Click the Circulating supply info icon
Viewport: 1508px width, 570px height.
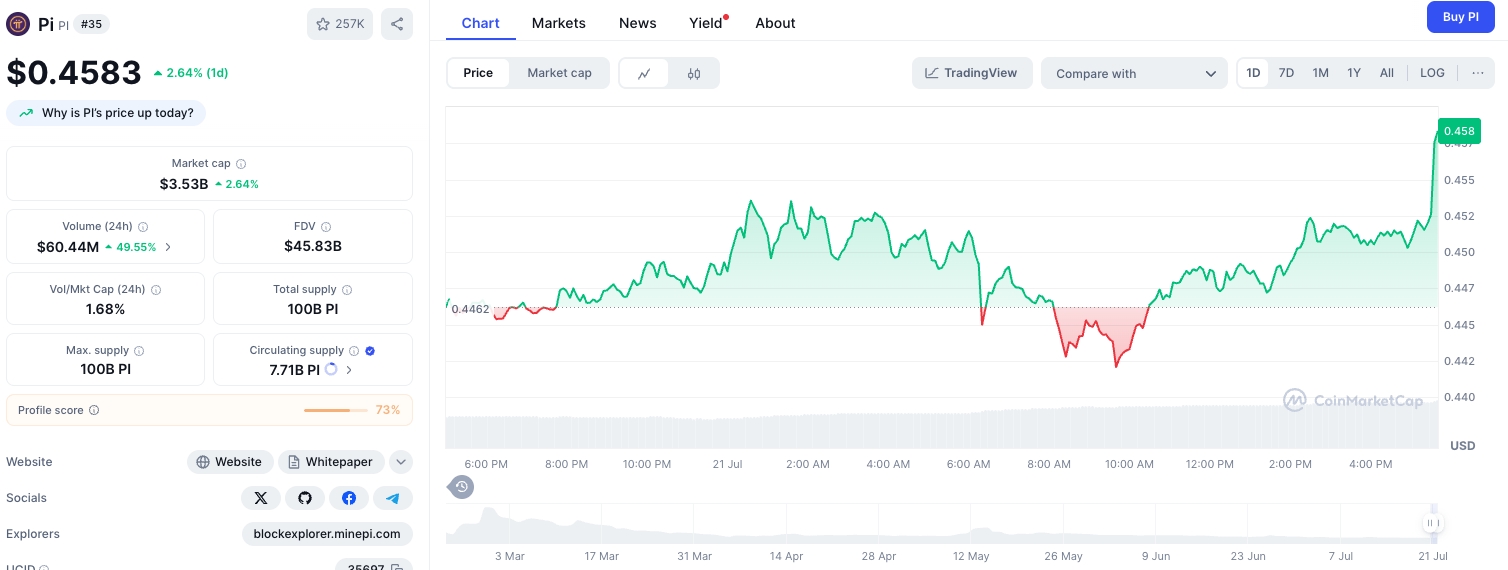tap(354, 351)
